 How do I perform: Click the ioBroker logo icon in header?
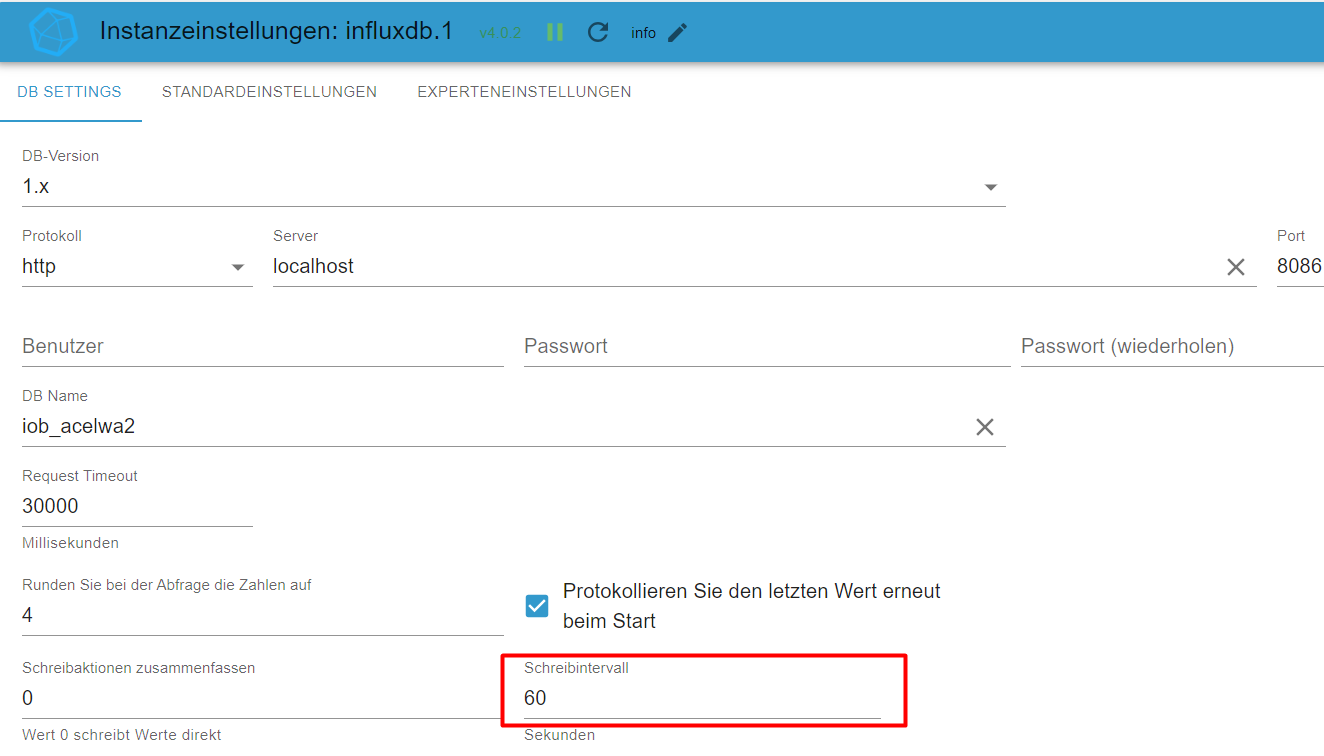point(53,32)
